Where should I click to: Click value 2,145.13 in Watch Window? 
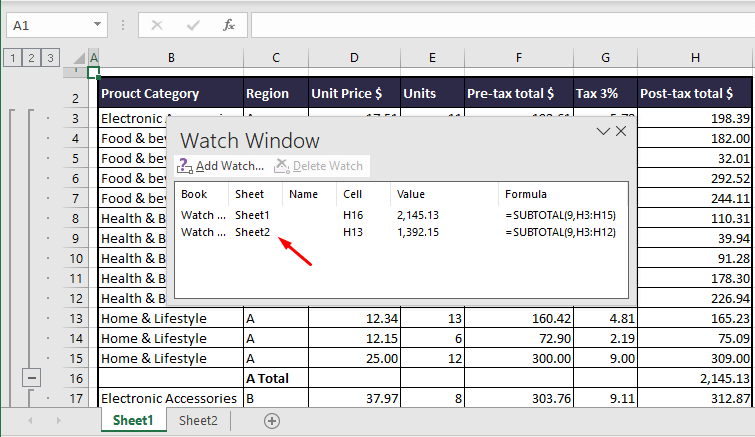coord(418,215)
